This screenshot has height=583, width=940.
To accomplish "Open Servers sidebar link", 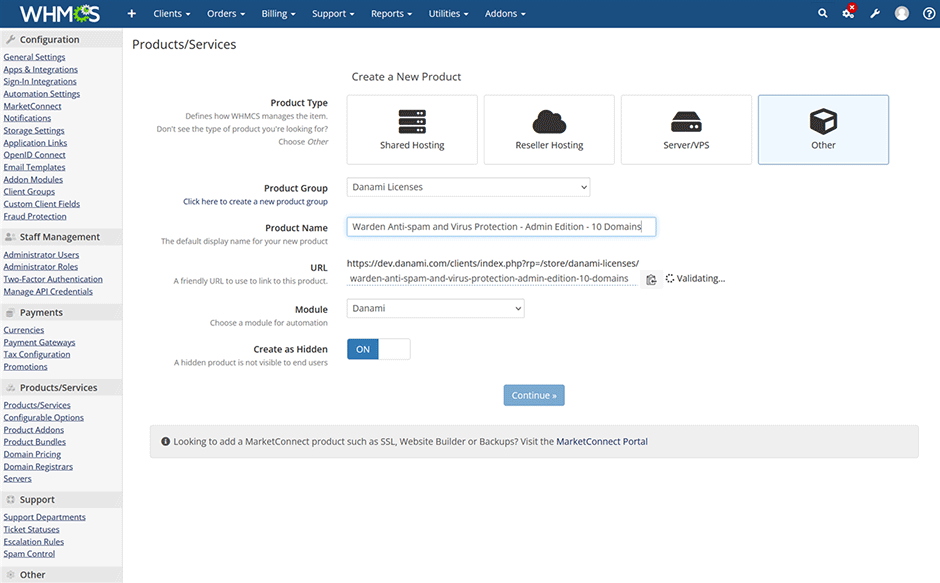I will 17,479.
